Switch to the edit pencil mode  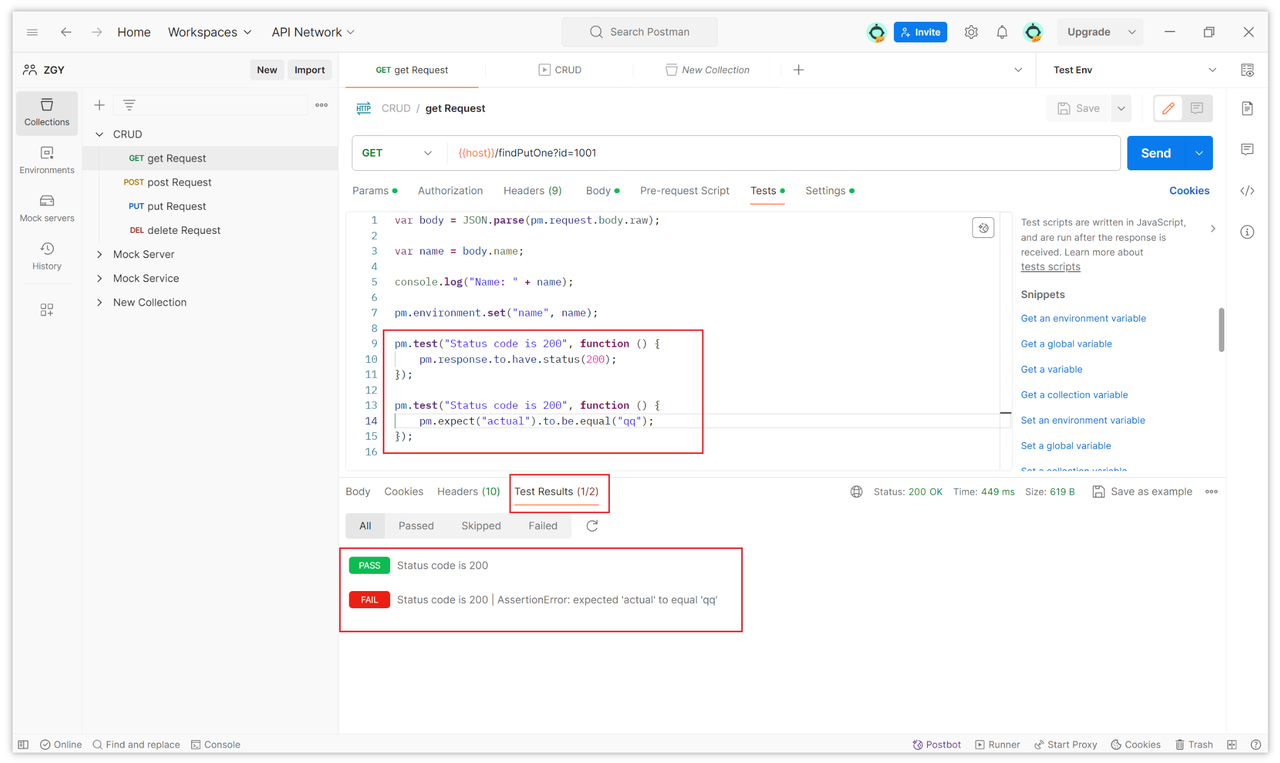click(x=1168, y=108)
